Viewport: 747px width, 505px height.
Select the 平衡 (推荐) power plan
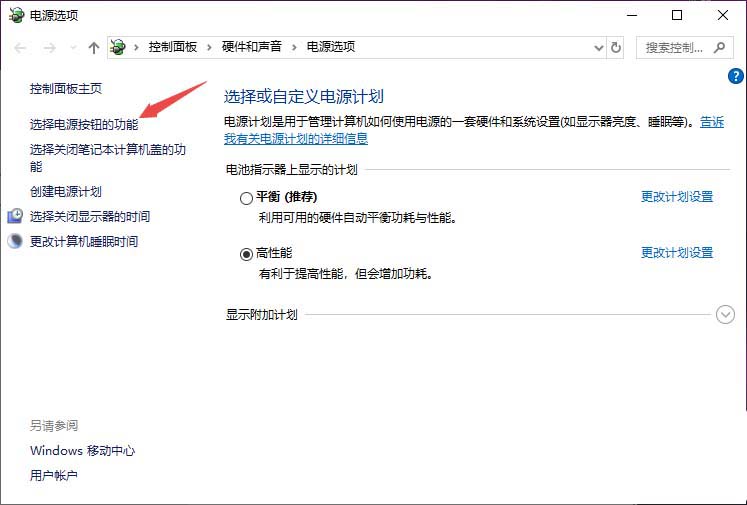tap(246, 198)
